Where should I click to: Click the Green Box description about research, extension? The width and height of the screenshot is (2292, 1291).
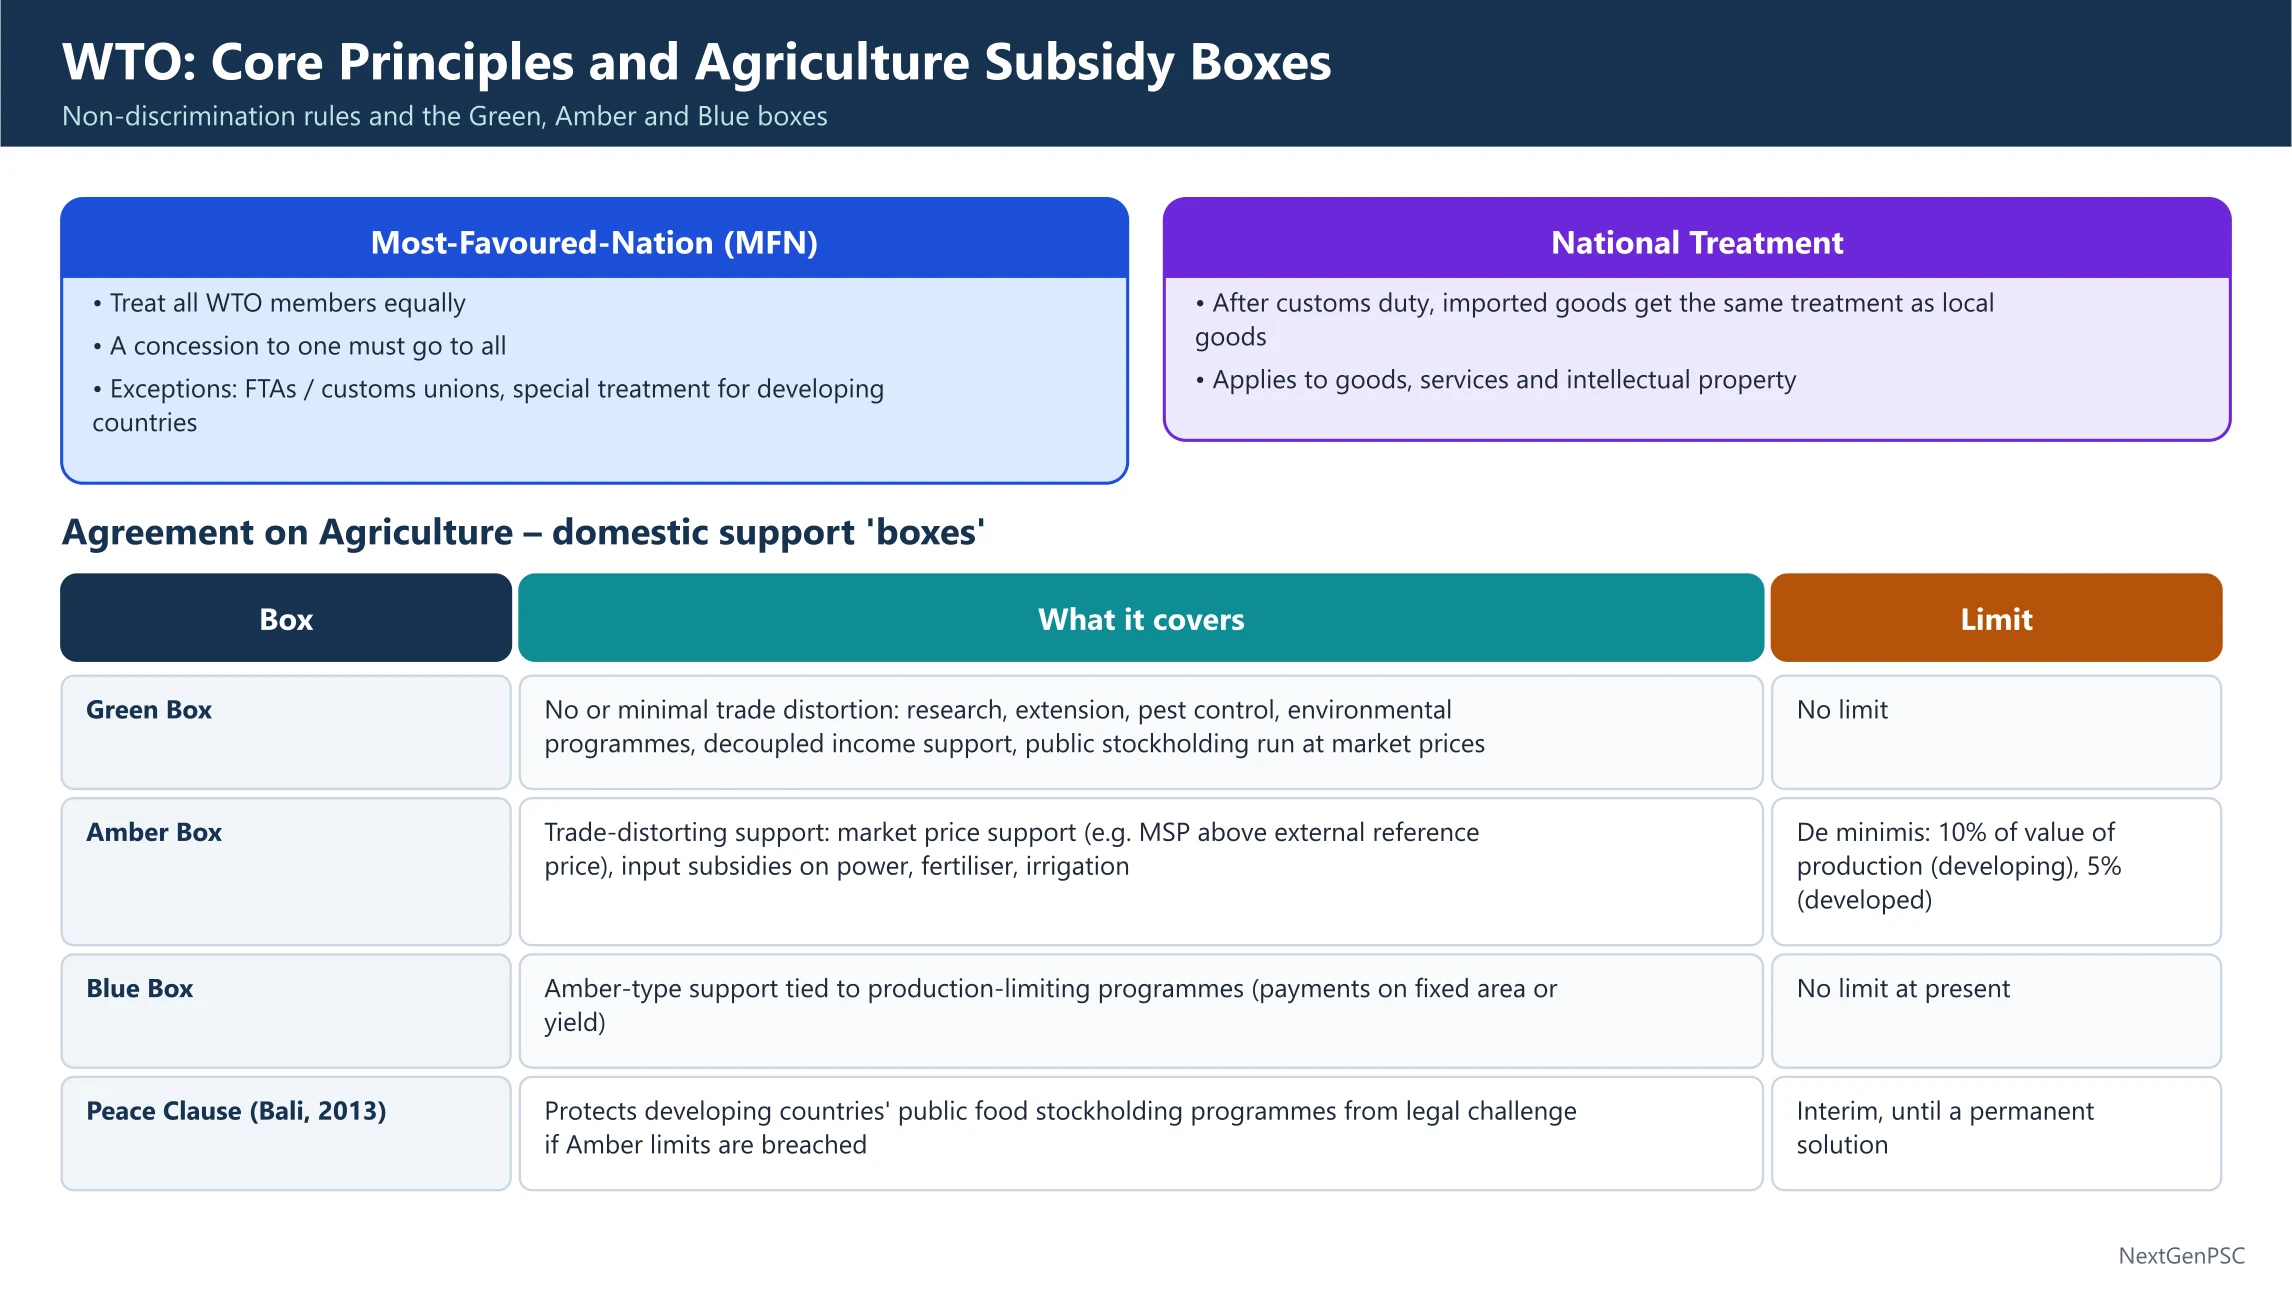1141,732
